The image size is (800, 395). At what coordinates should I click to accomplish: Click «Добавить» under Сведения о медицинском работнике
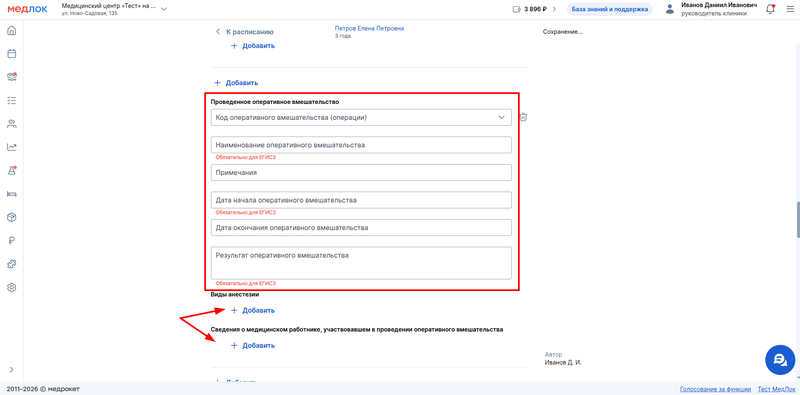[253, 345]
